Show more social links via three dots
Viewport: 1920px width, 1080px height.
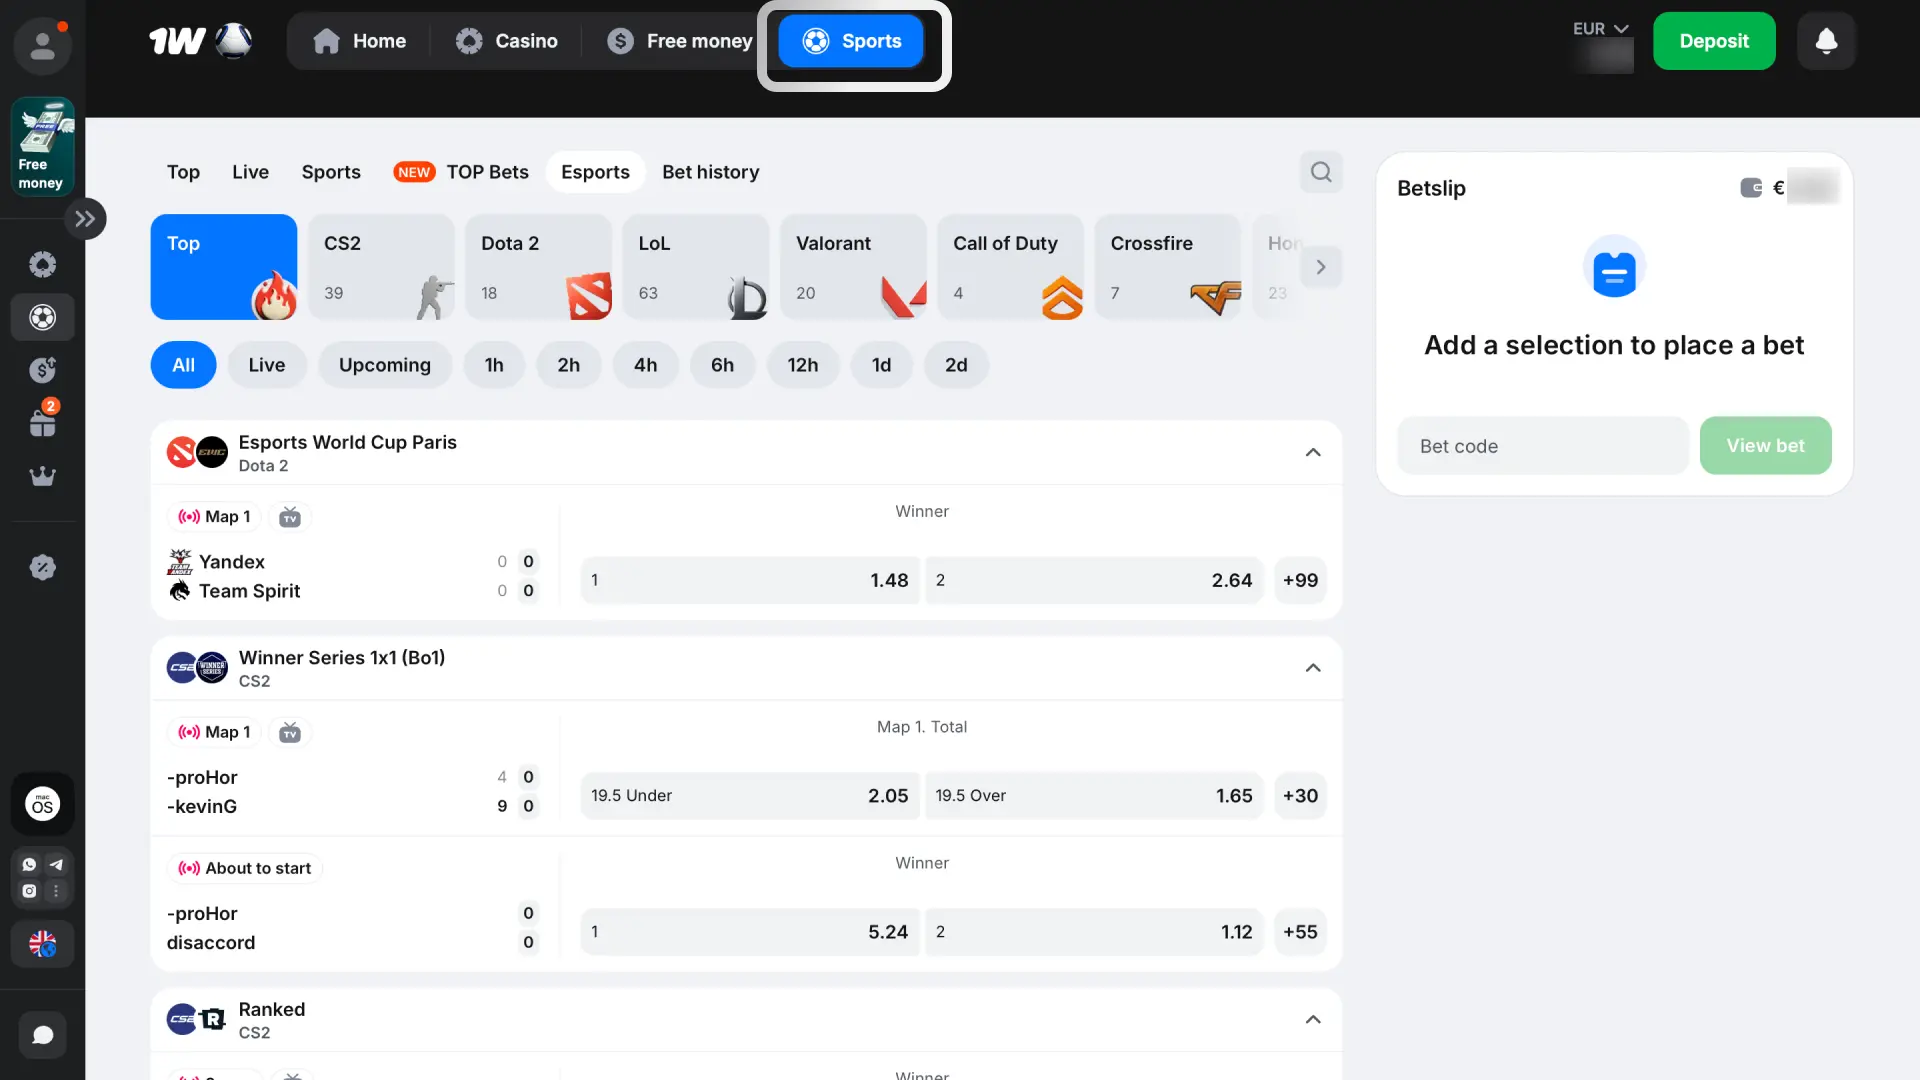point(56,891)
